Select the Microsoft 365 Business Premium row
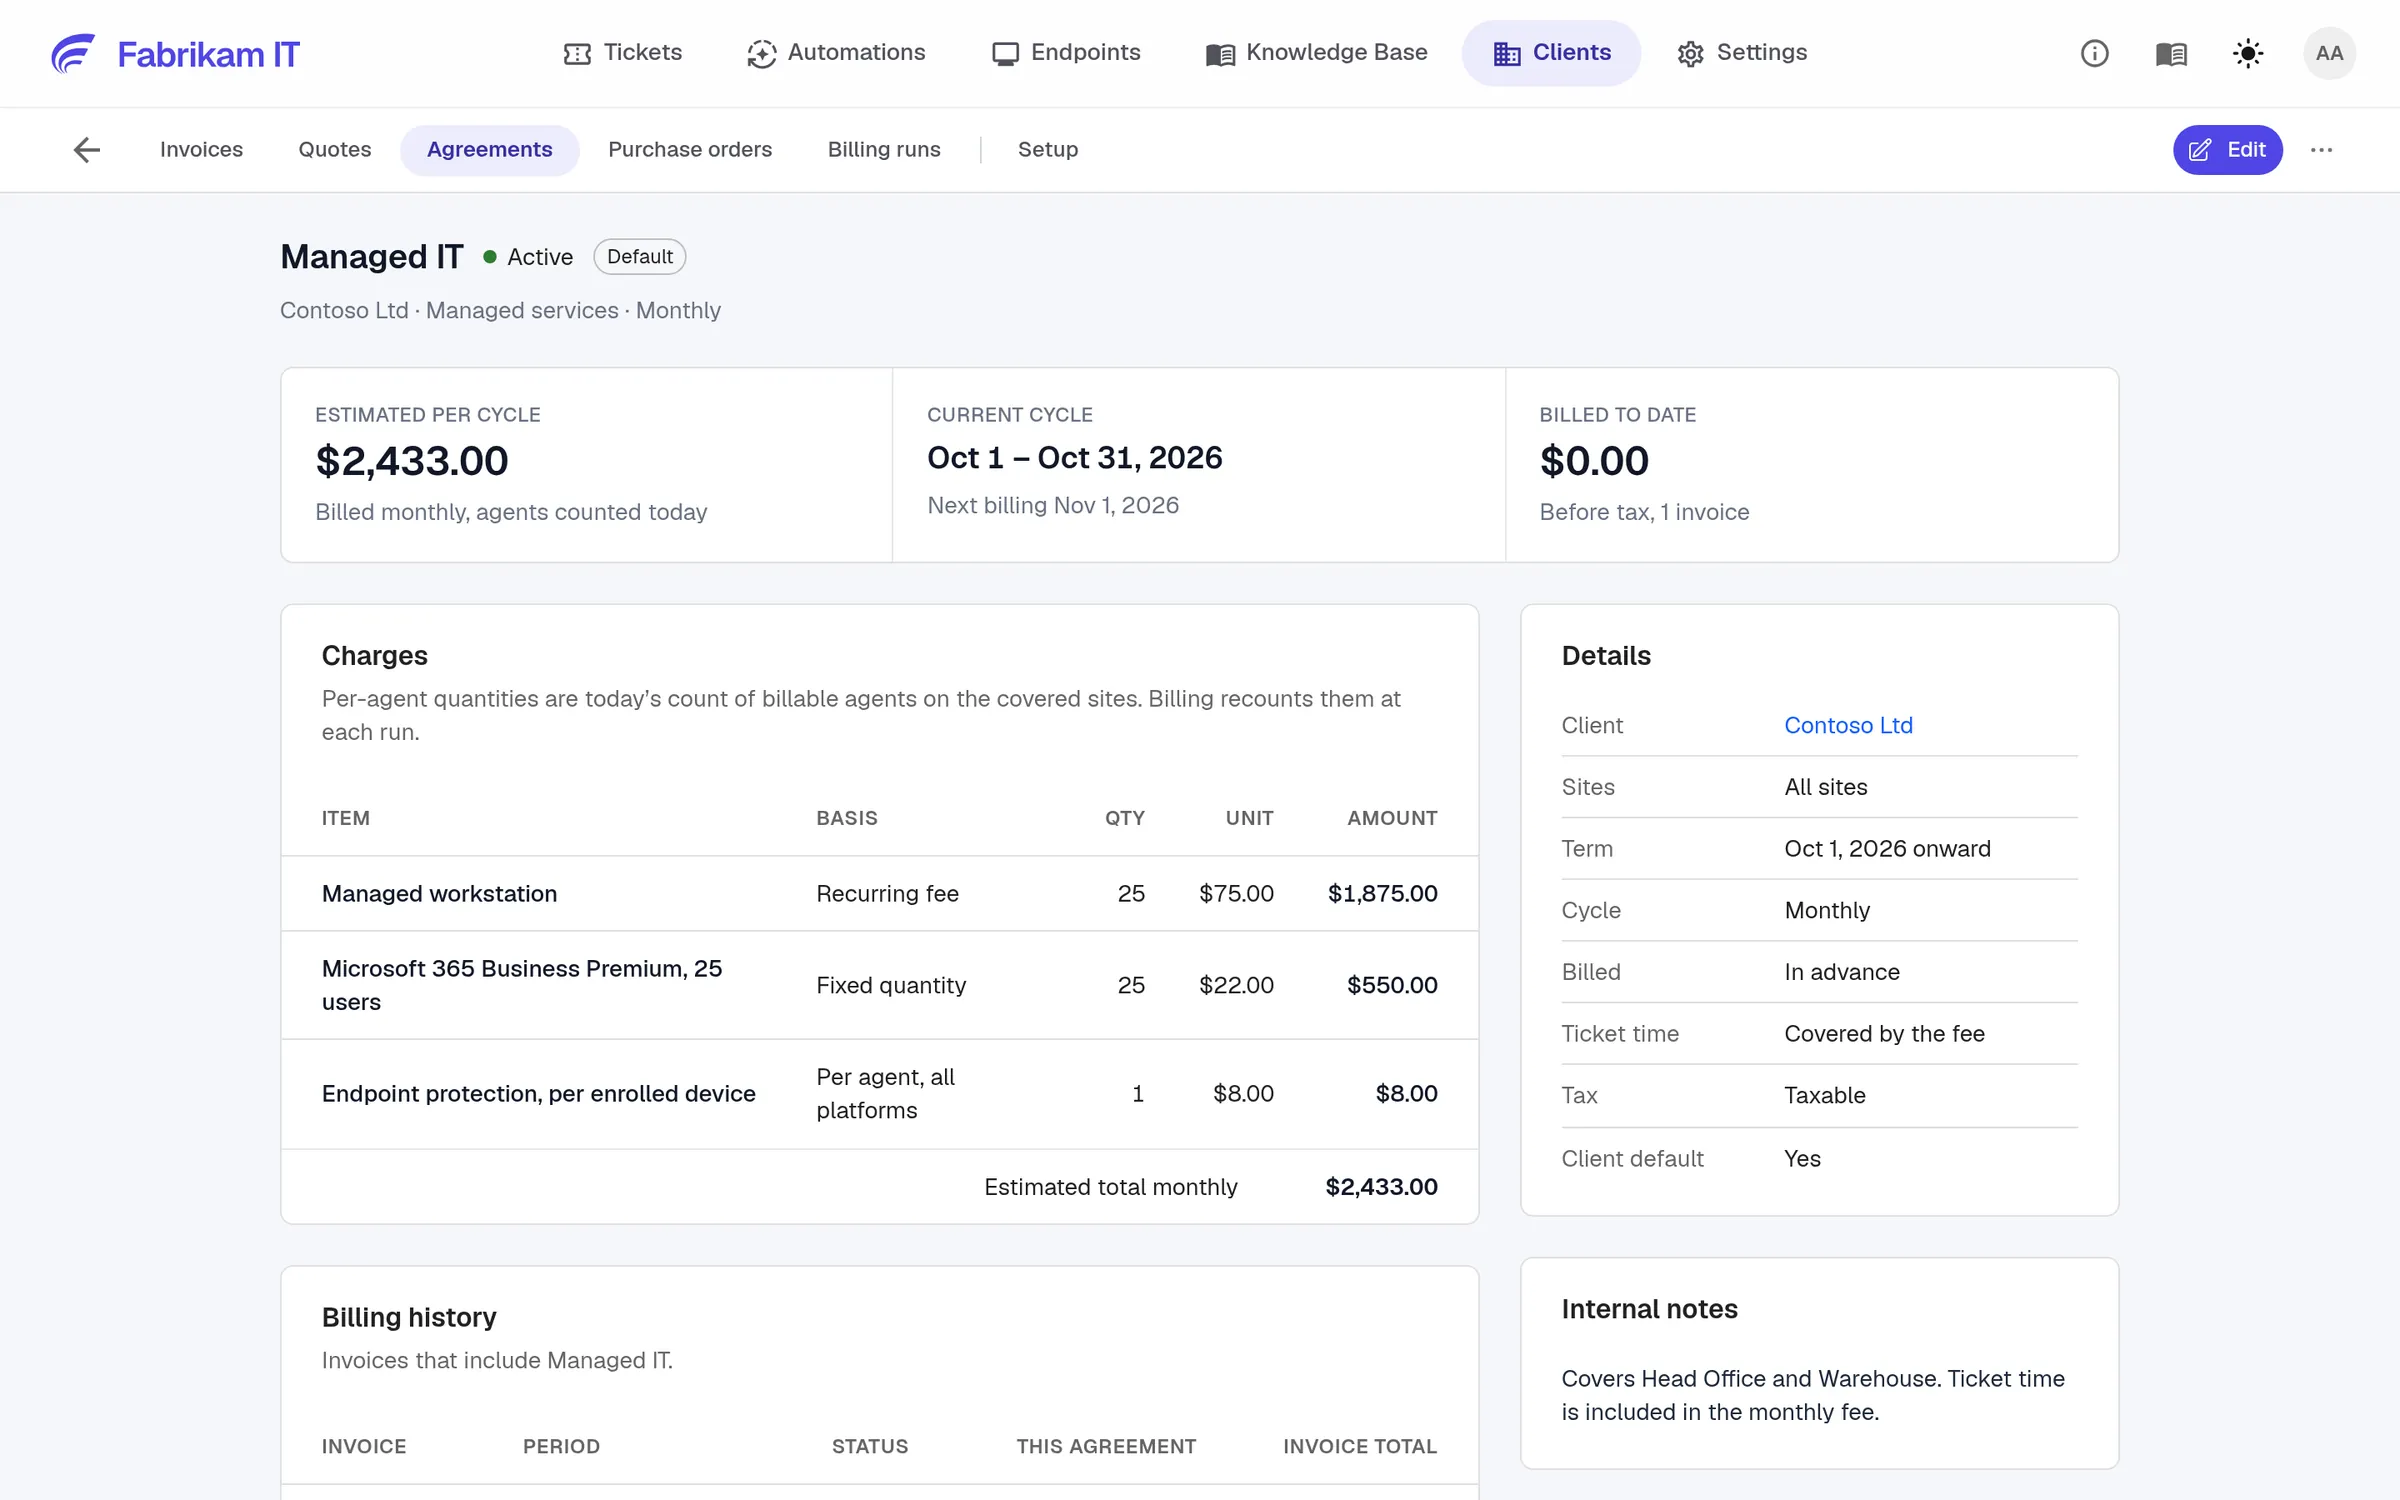 click(879, 985)
